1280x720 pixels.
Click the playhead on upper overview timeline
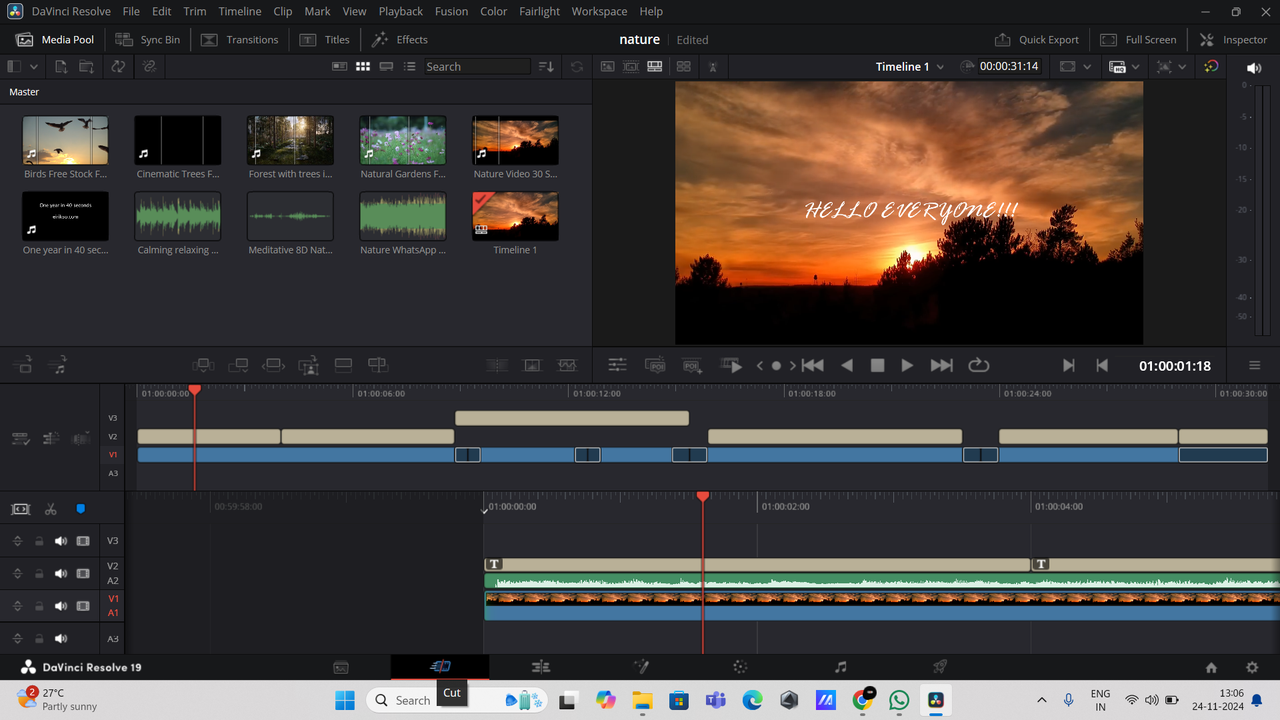click(x=195, y=389)
